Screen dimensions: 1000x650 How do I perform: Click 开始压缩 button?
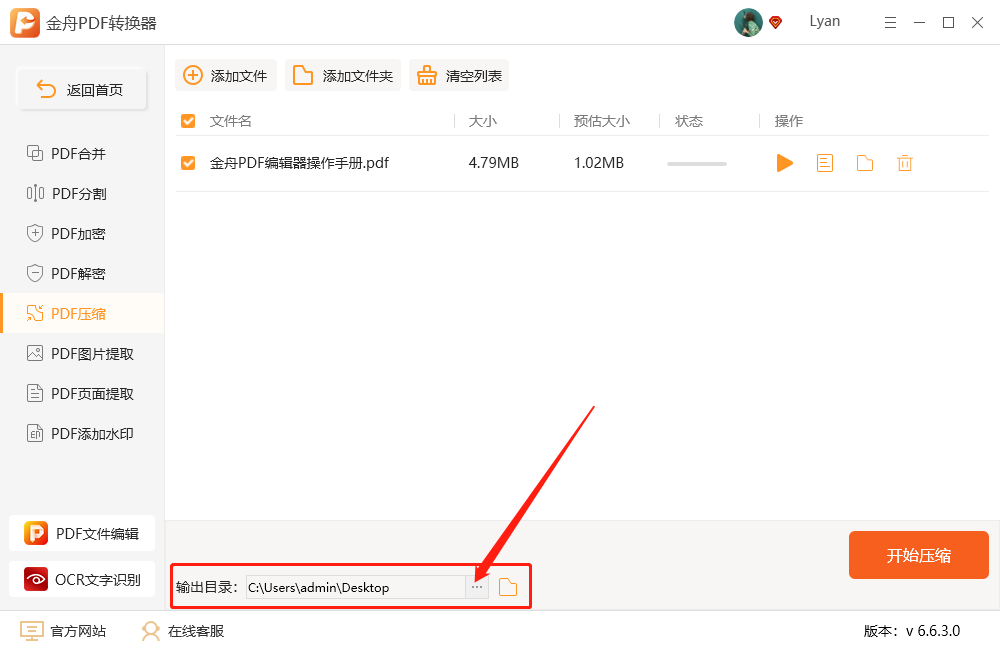click(x=918, y=555)
